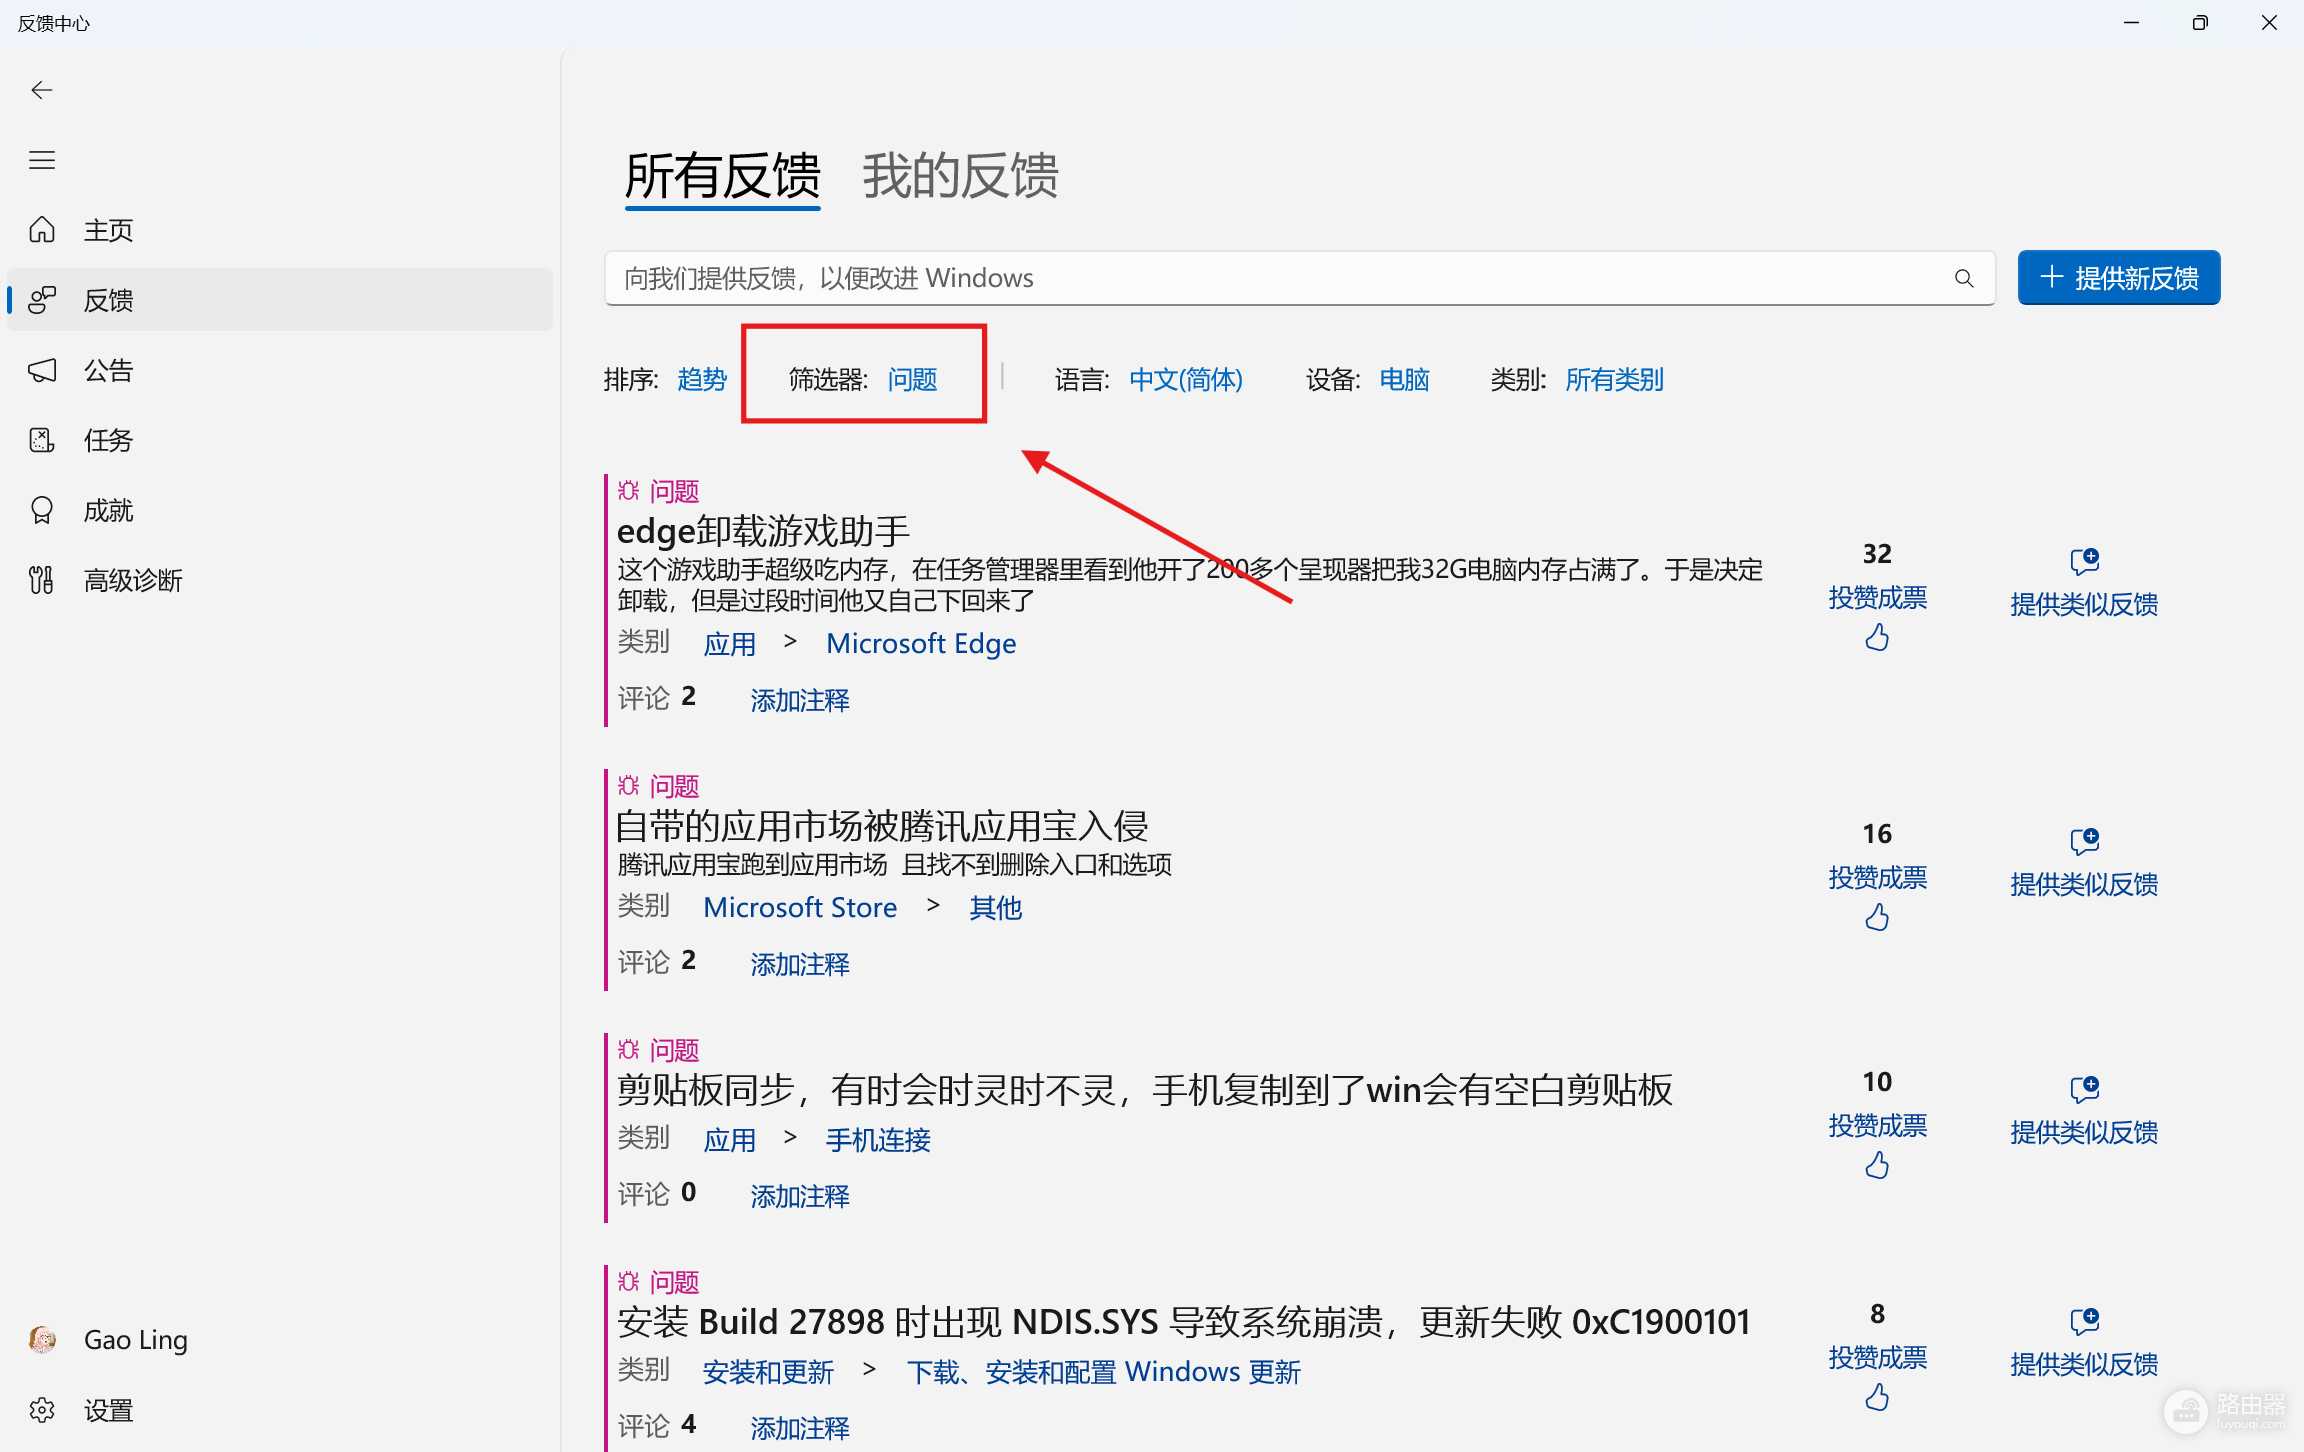
Task: Click 添加注释 under NDIS.SYS feedback
Action: pyautogui.click(x=800, y=1428)
